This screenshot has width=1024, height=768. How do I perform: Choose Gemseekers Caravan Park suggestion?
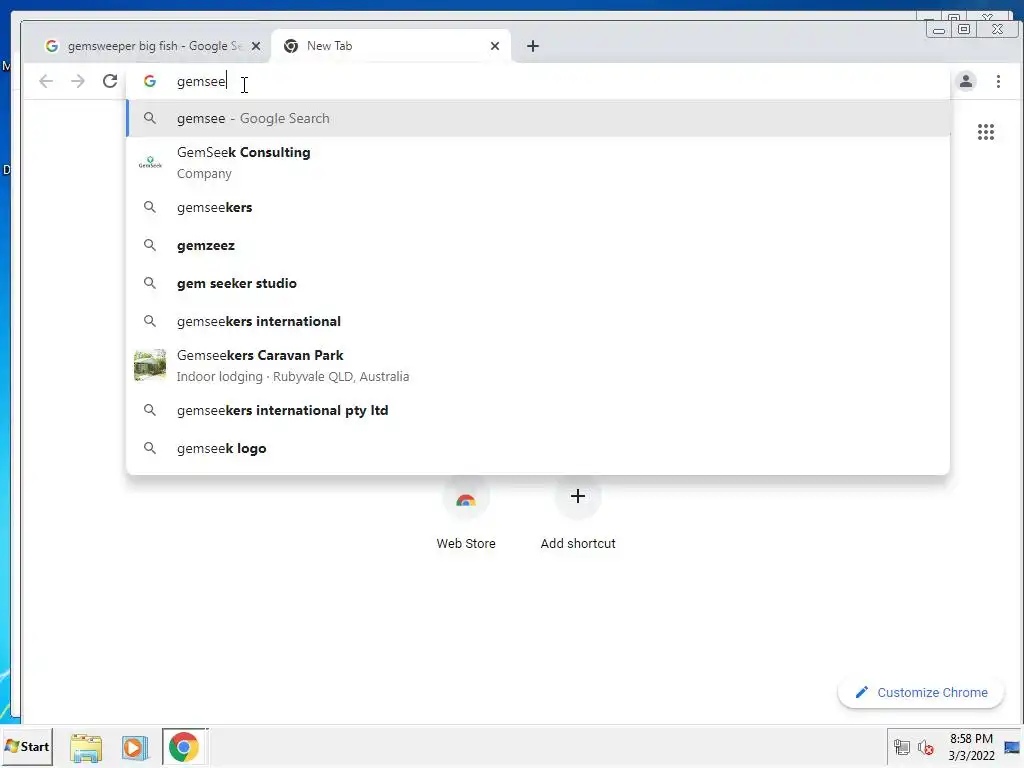tap(538, 366)
